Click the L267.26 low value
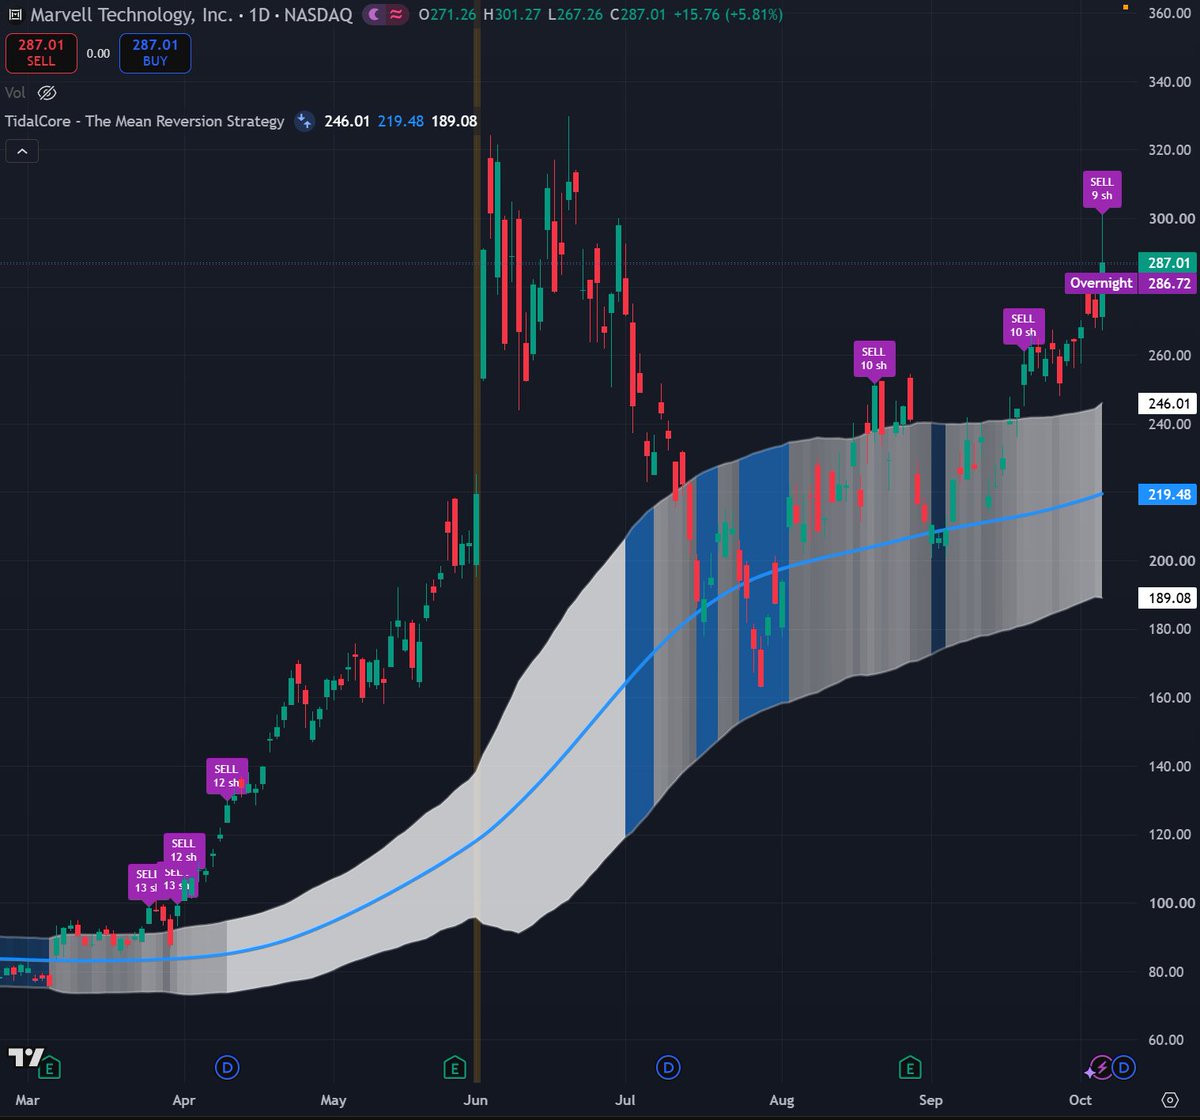1200x1120 pixels. pos(575,15)
